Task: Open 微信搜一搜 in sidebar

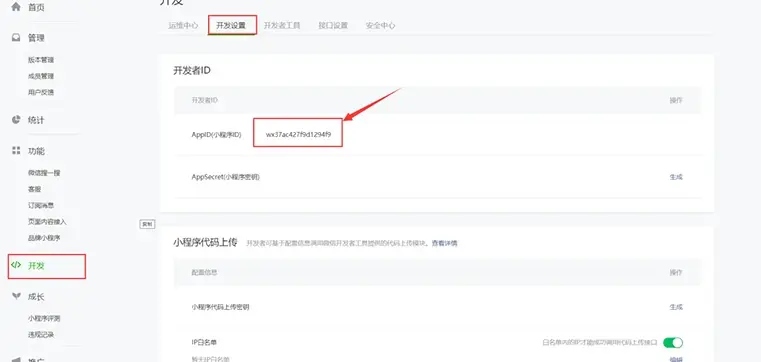Action: [44, 173]
